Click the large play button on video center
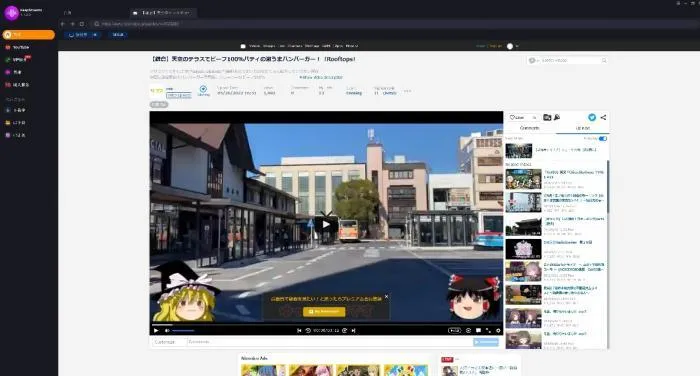Screen dimensions: 700x376 326,225
